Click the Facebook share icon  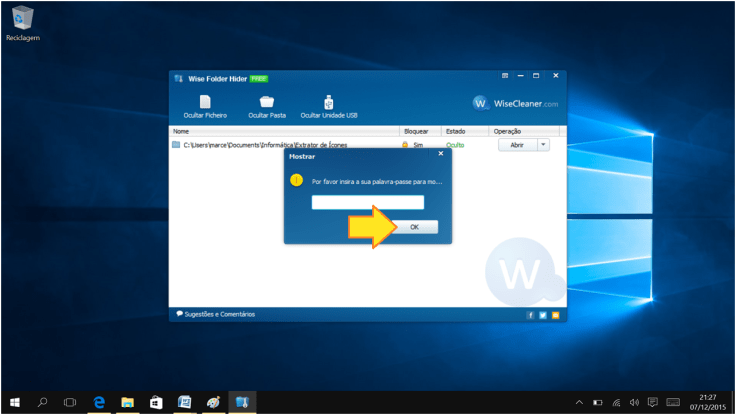[x=530, y=314]
